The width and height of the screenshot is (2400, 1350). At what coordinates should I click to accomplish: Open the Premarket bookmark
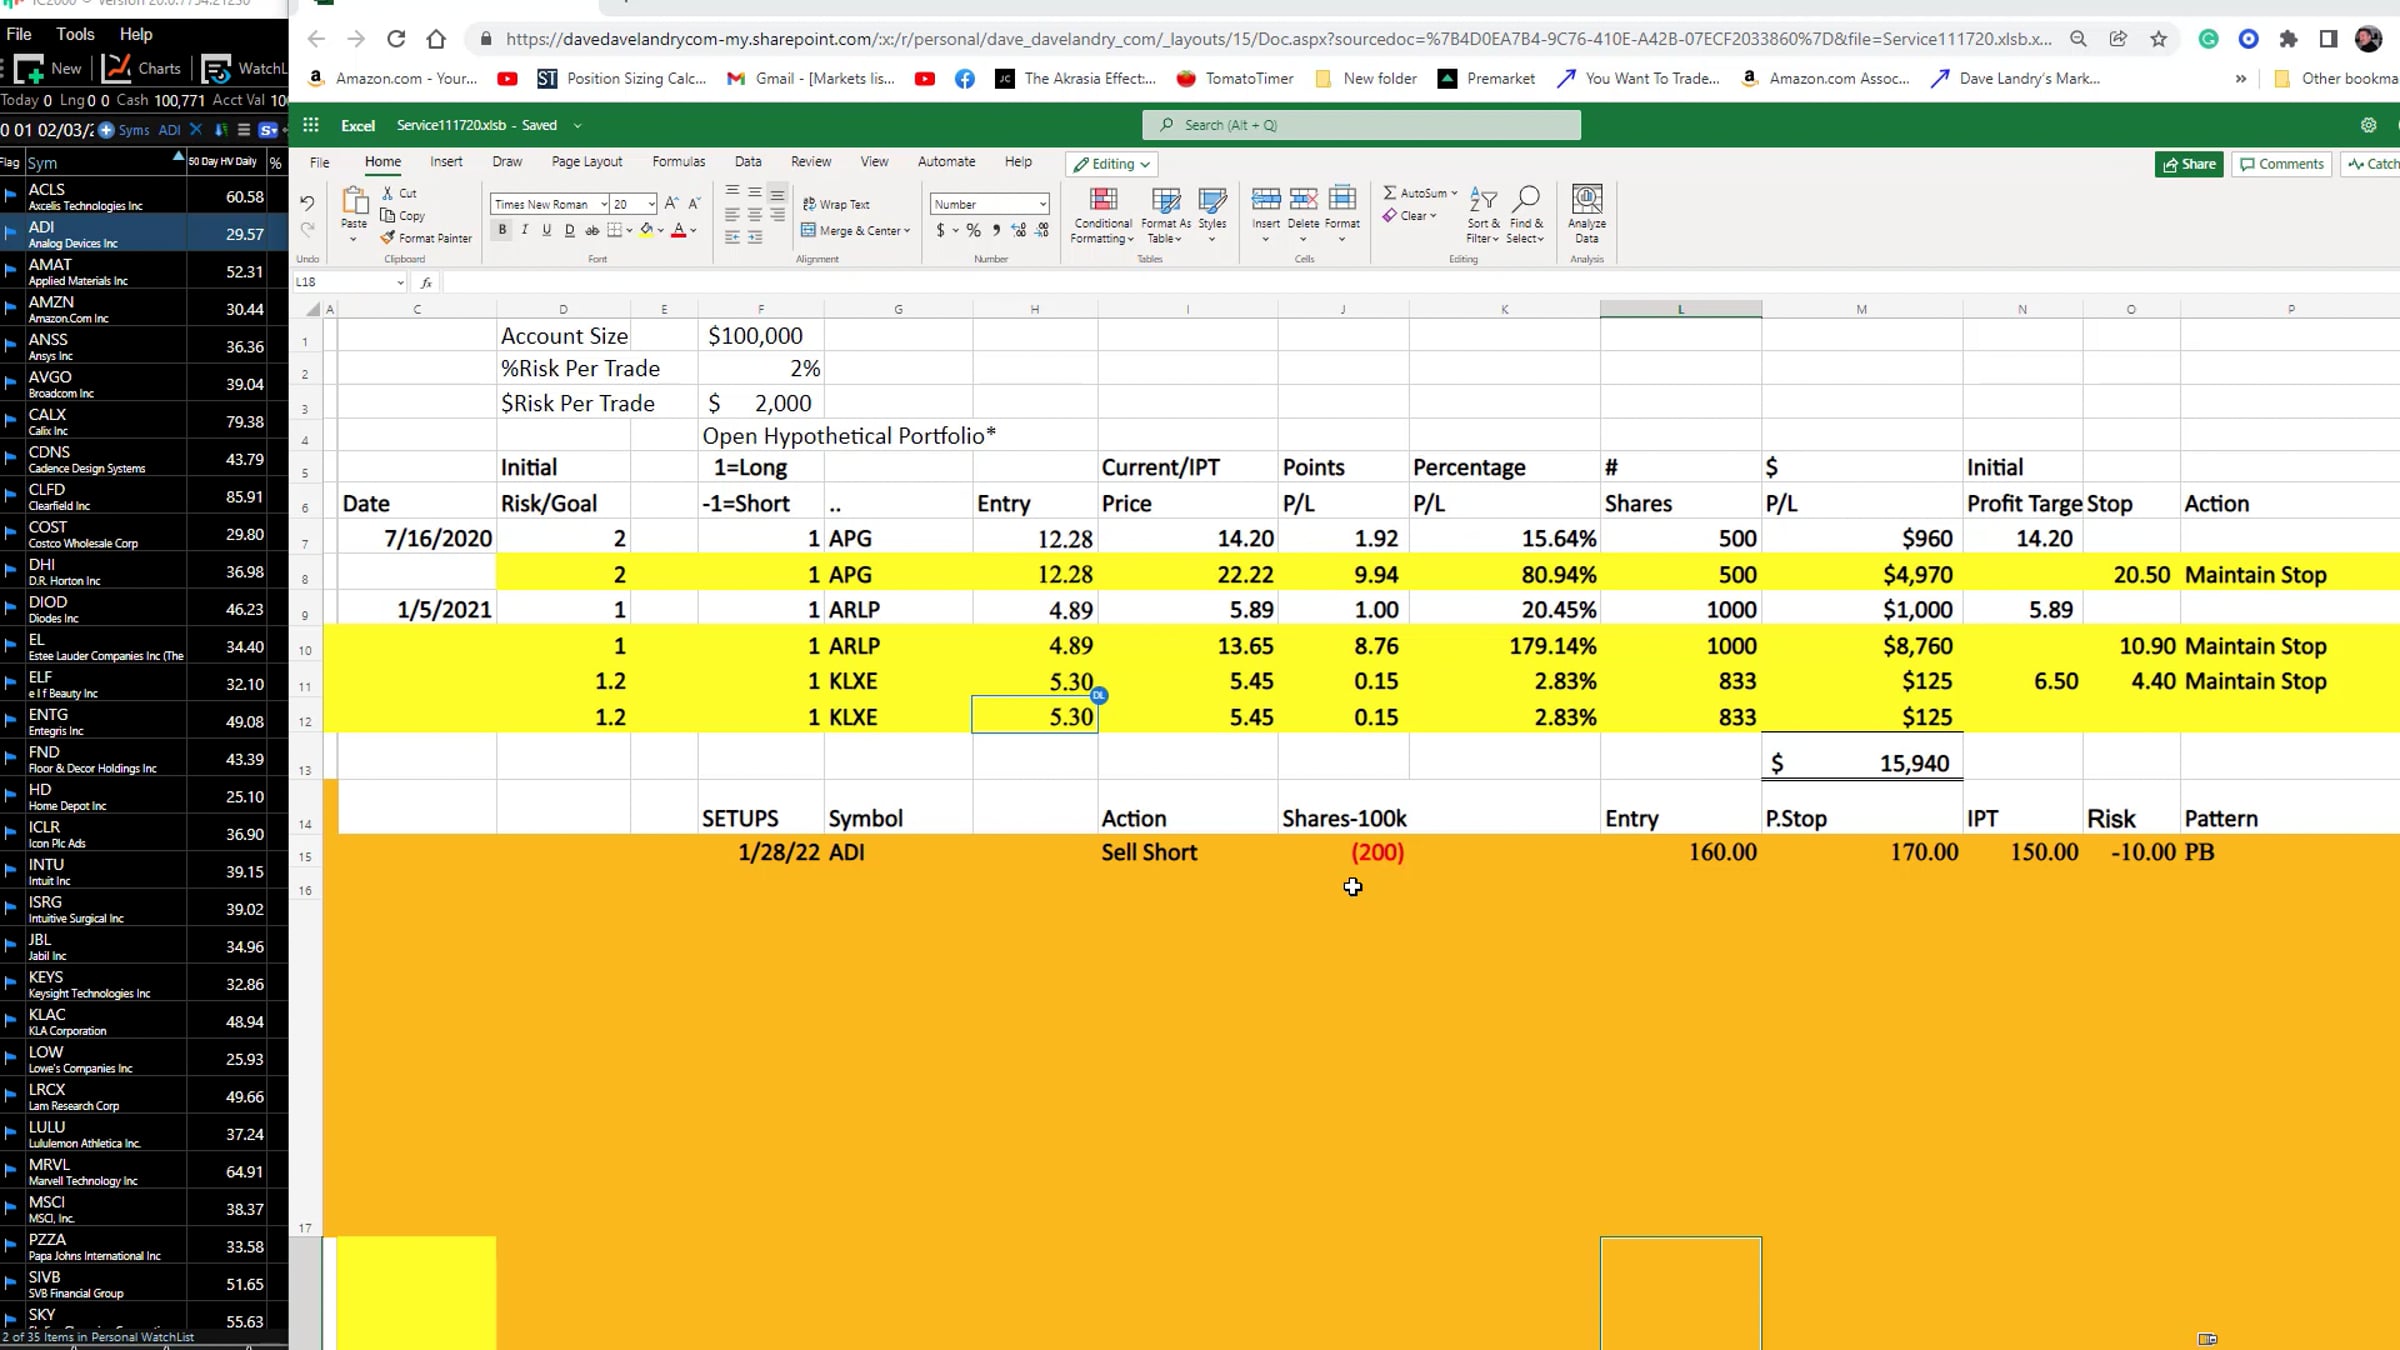1486,78
